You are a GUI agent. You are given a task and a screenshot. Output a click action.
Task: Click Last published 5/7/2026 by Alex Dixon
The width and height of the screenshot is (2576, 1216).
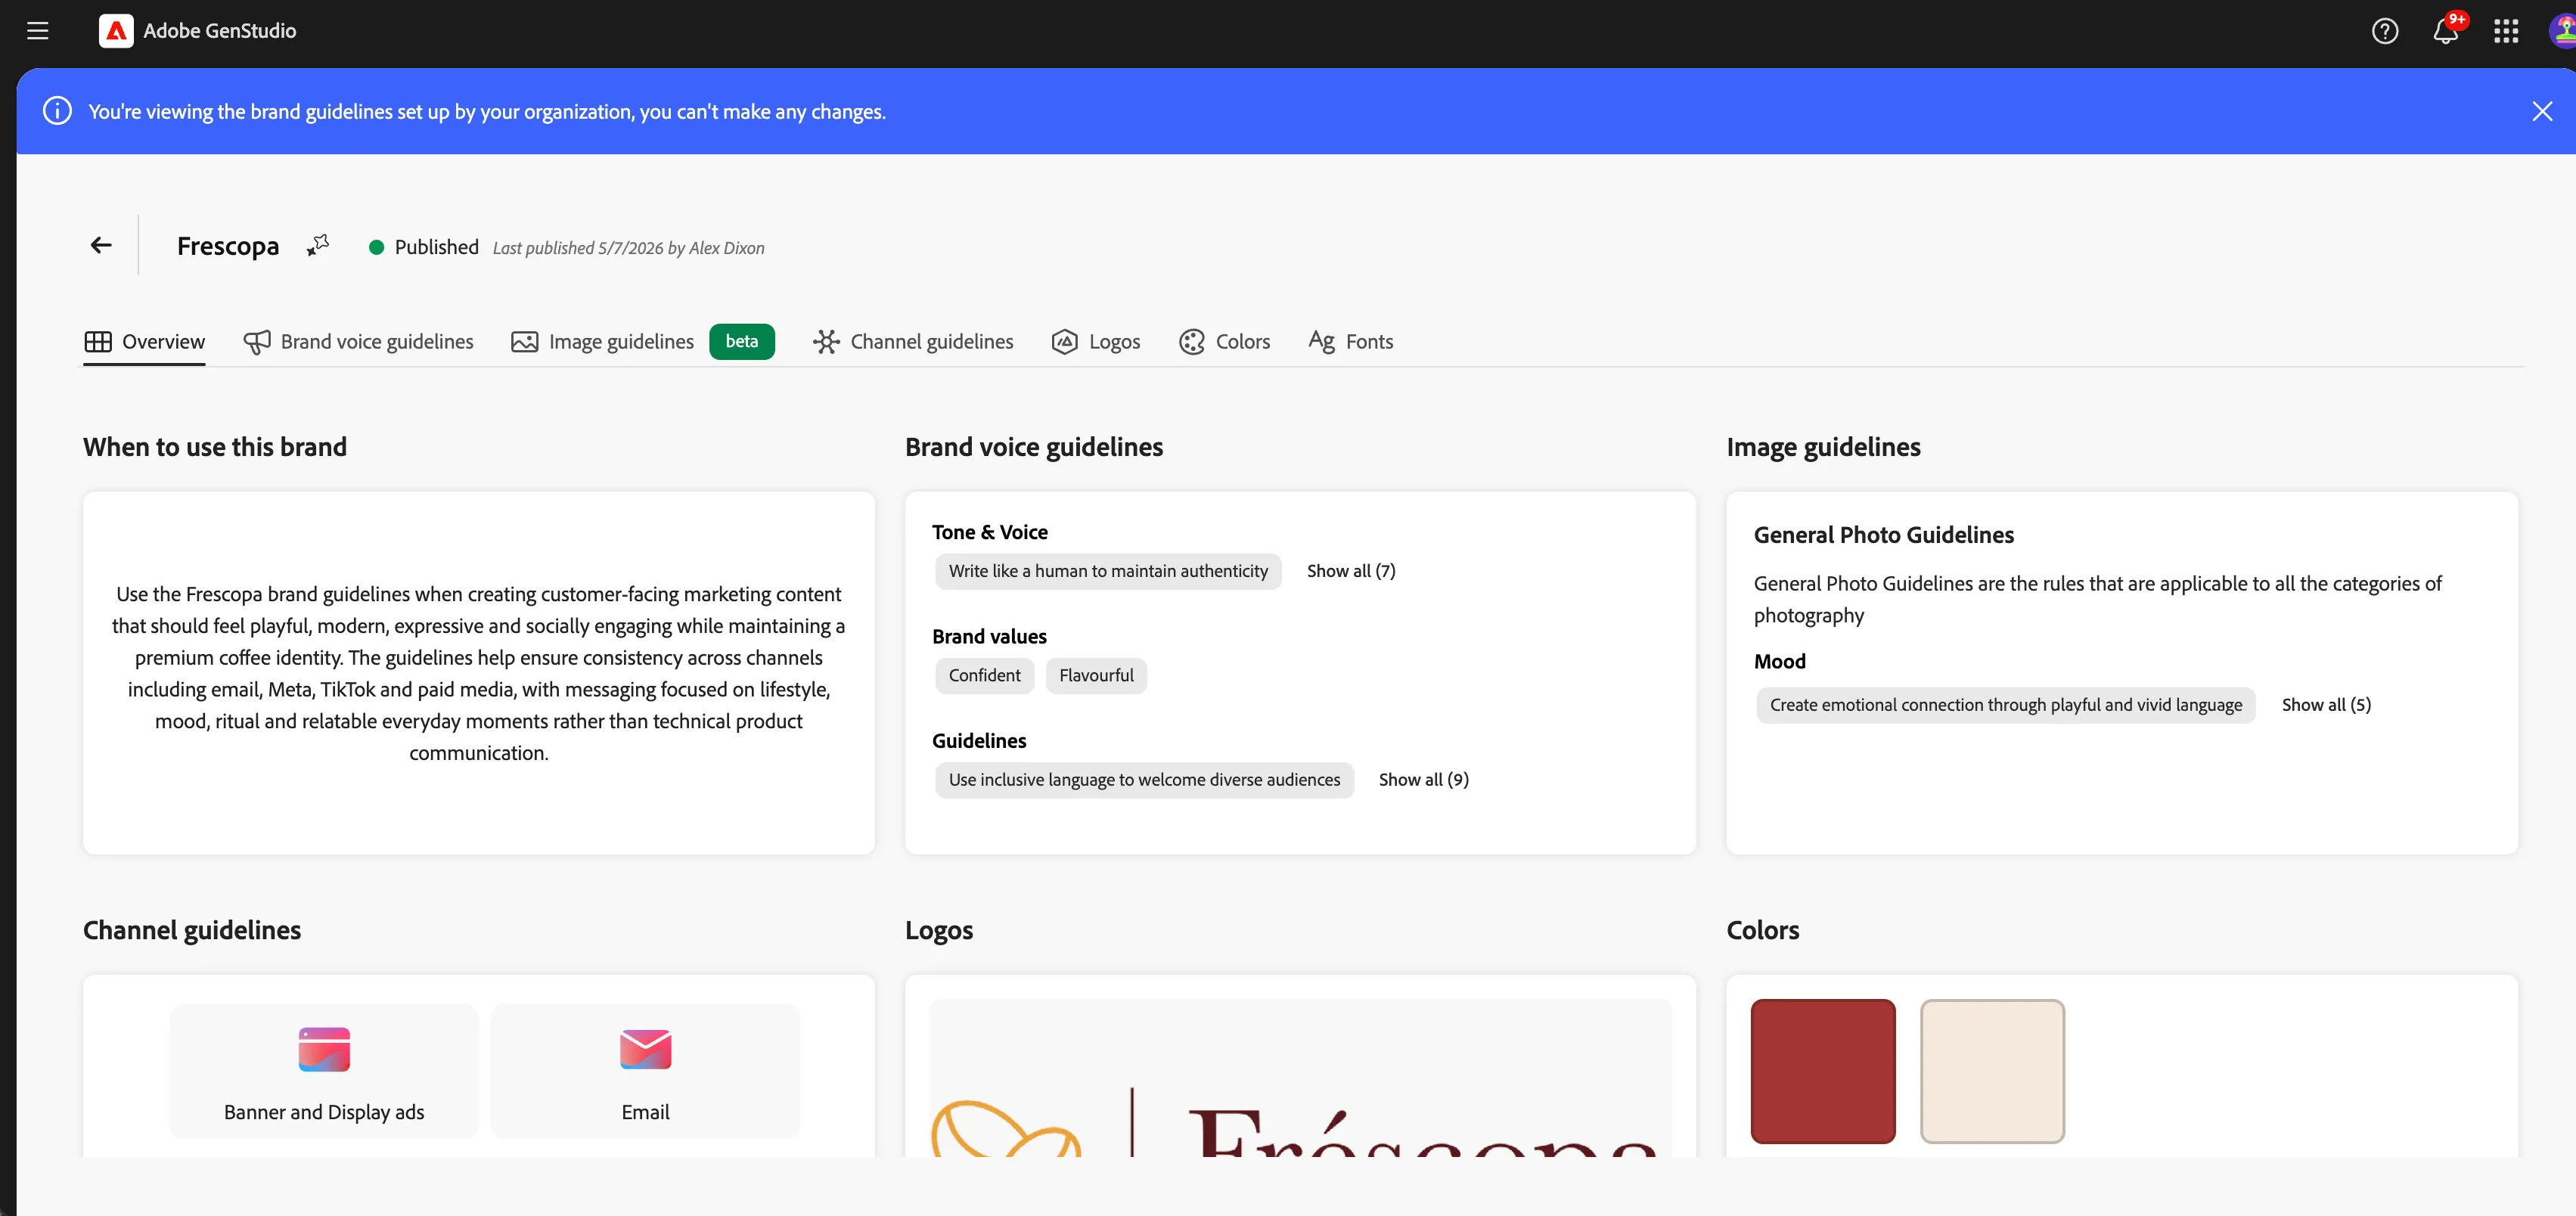628,248
